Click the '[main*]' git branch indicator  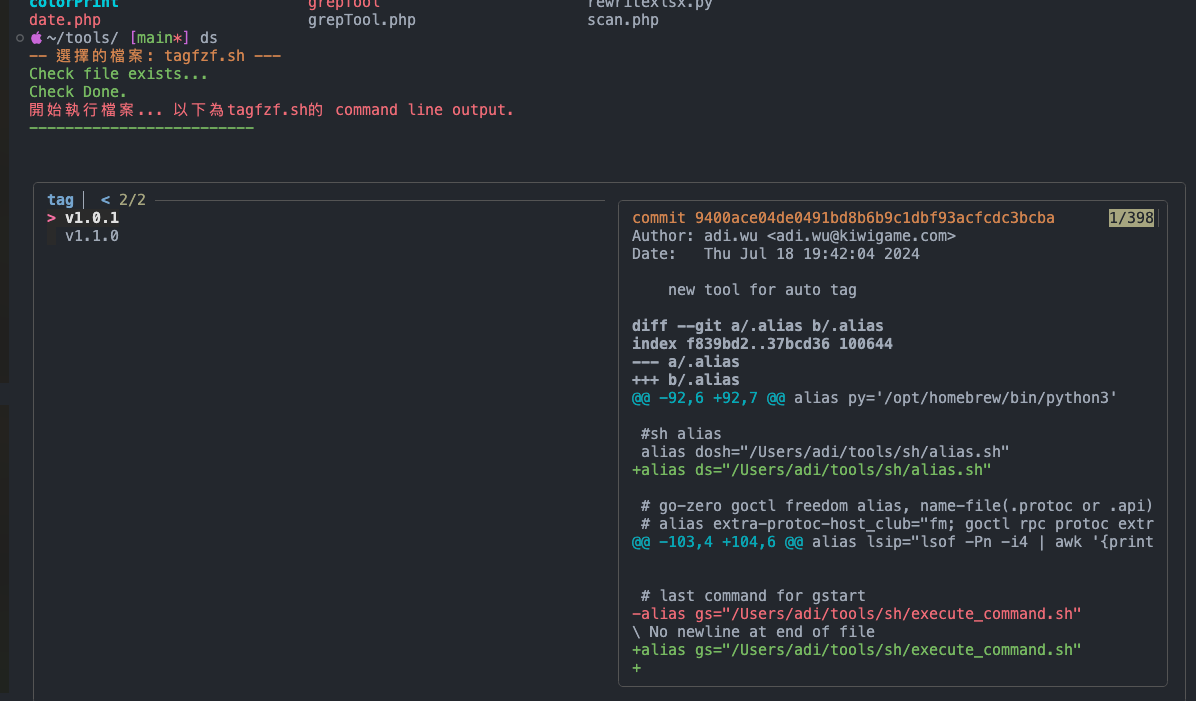tap(159, 38)
